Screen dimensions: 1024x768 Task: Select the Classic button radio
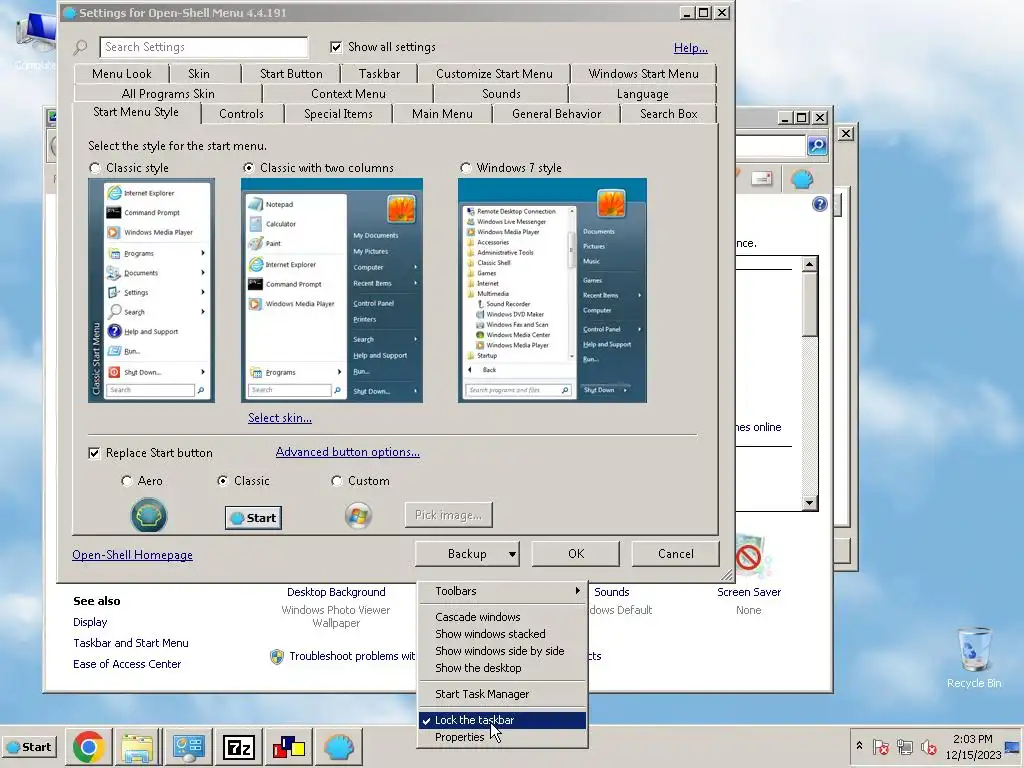coord(223,481)
